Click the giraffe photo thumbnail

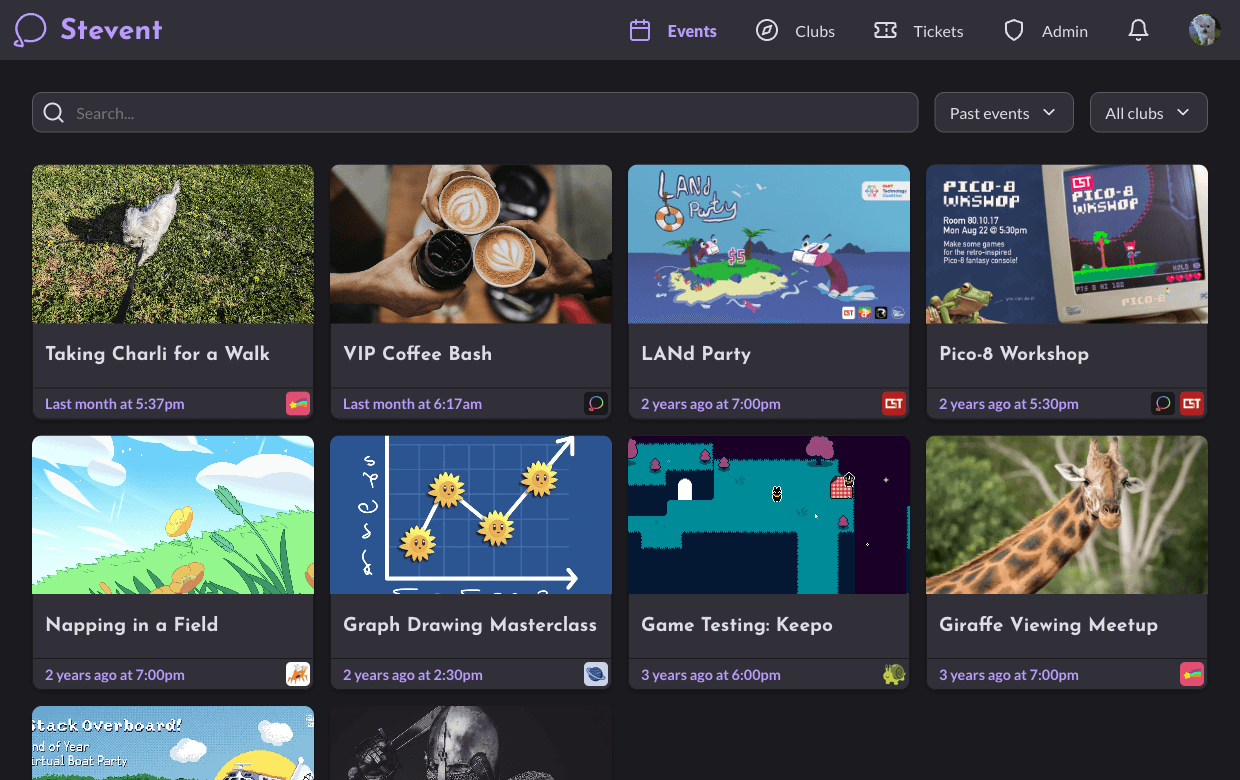coord(1067,515)
